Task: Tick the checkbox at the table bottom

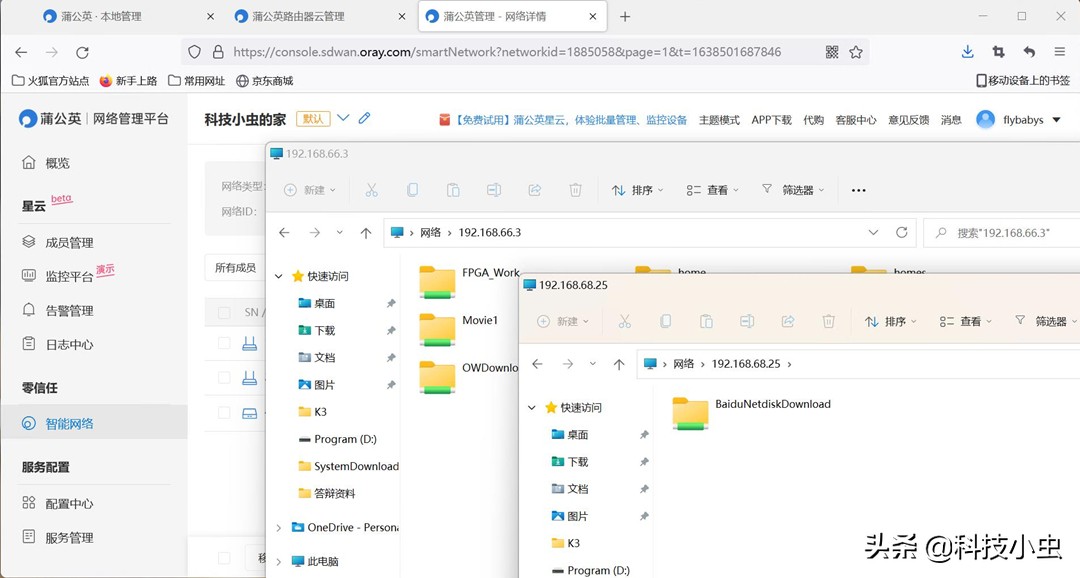Action: 224,558
